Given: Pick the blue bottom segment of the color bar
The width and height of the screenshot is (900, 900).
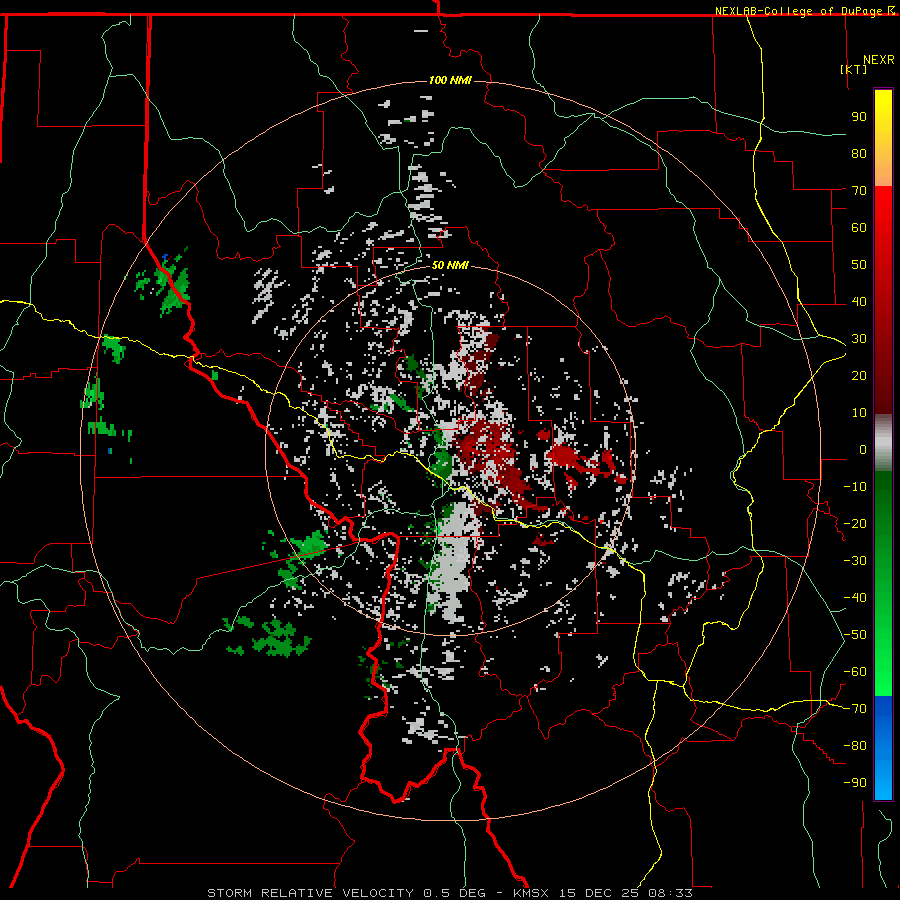Looking at the screenshot, I should pos(883,748).
